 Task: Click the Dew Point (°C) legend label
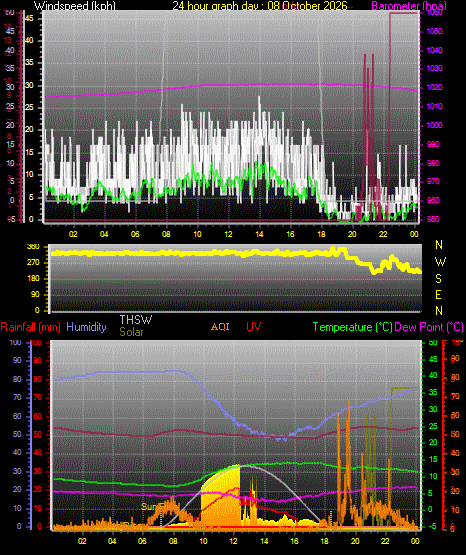pos(429,327)
